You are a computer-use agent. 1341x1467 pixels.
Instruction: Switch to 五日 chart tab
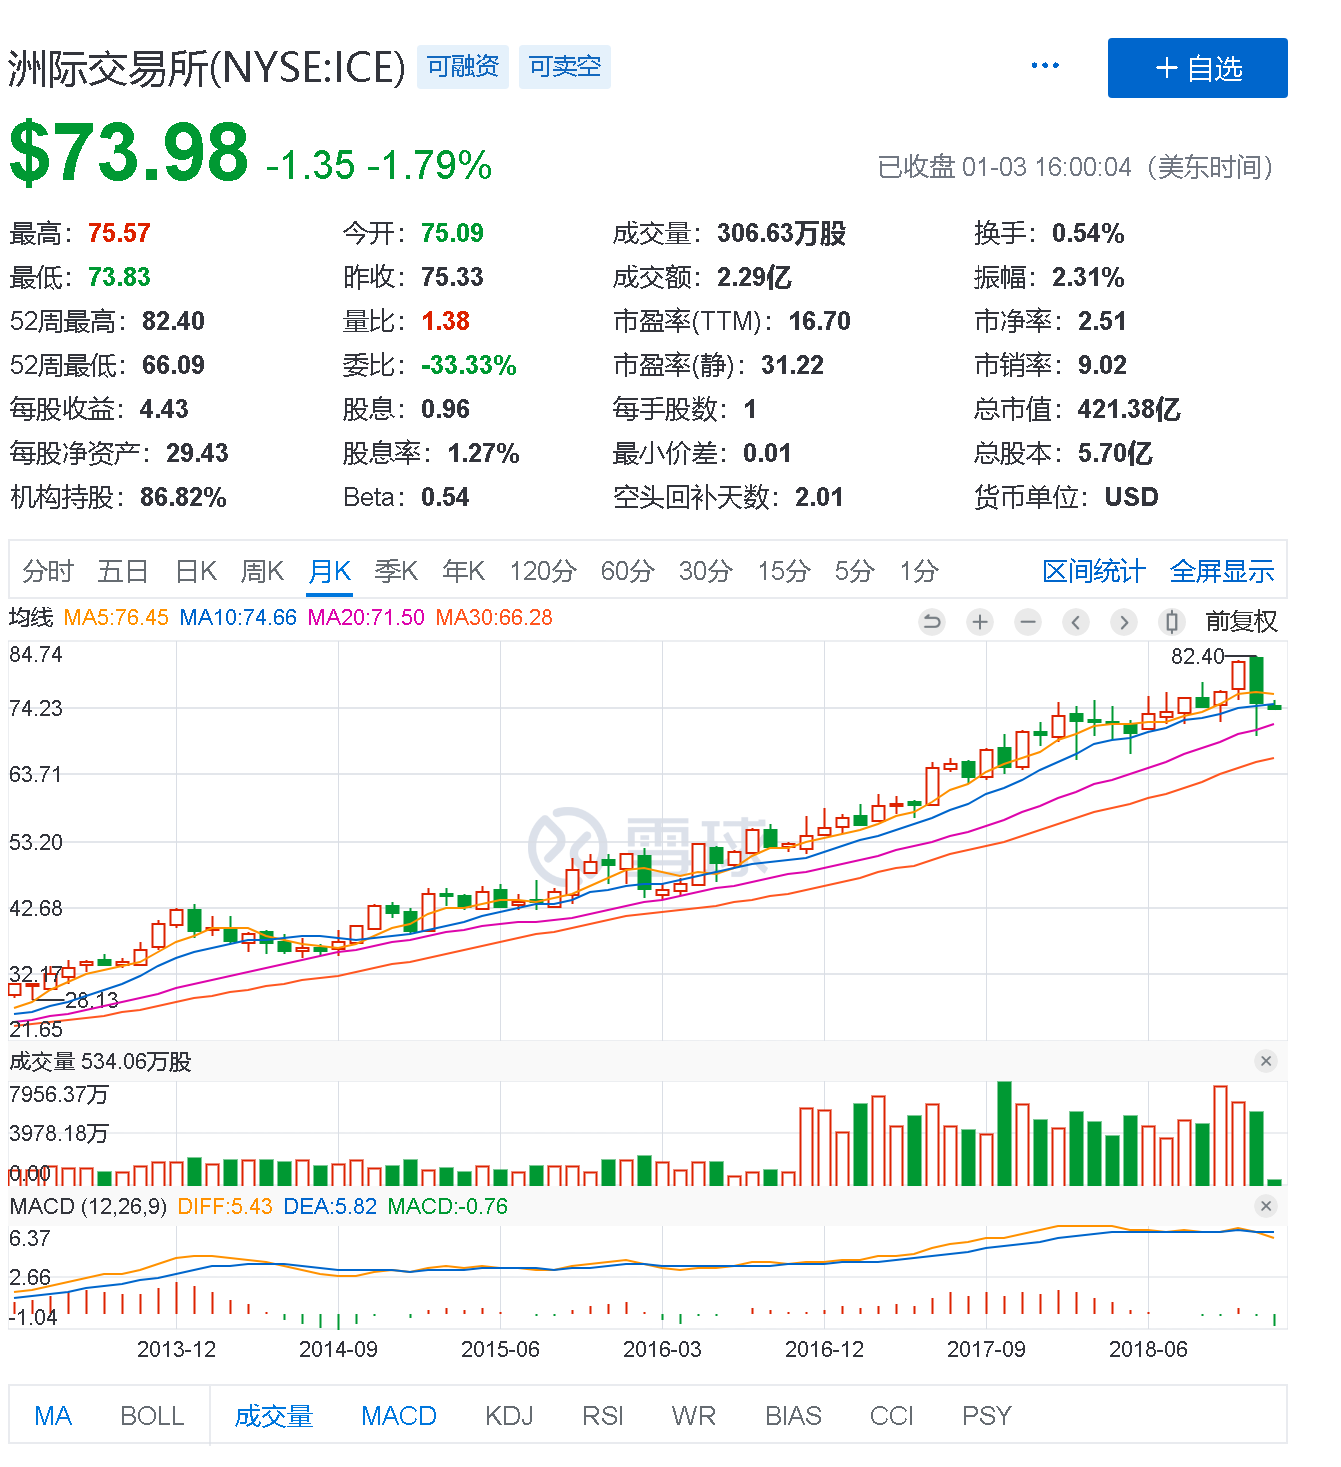click(123, 571)
